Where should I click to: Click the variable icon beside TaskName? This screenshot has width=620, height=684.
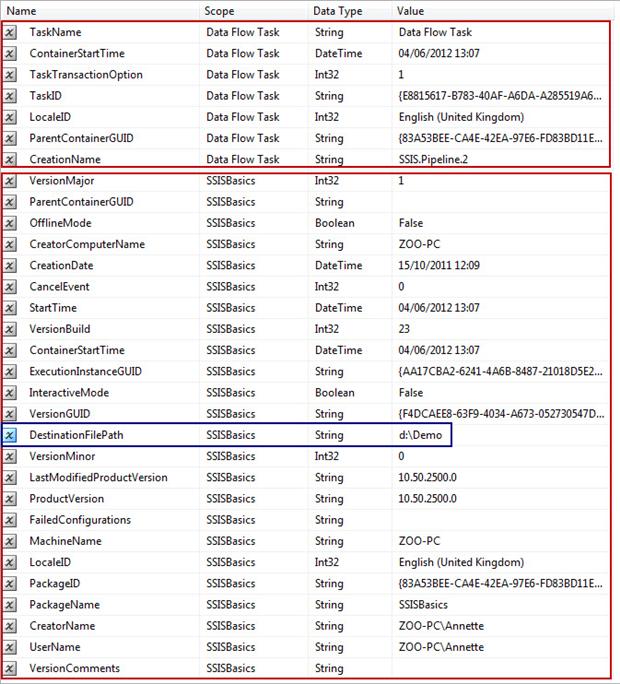tap(10, 32)
